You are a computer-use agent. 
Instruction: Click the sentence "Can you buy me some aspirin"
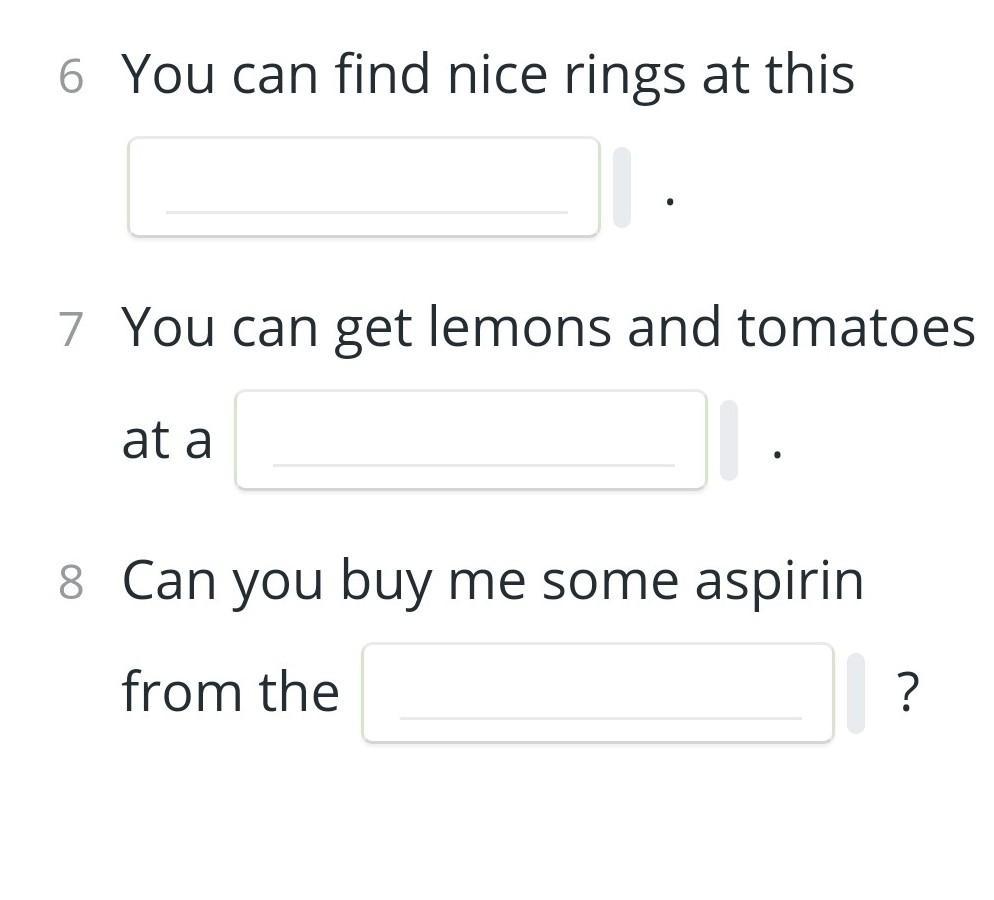(x=493, y=582)
